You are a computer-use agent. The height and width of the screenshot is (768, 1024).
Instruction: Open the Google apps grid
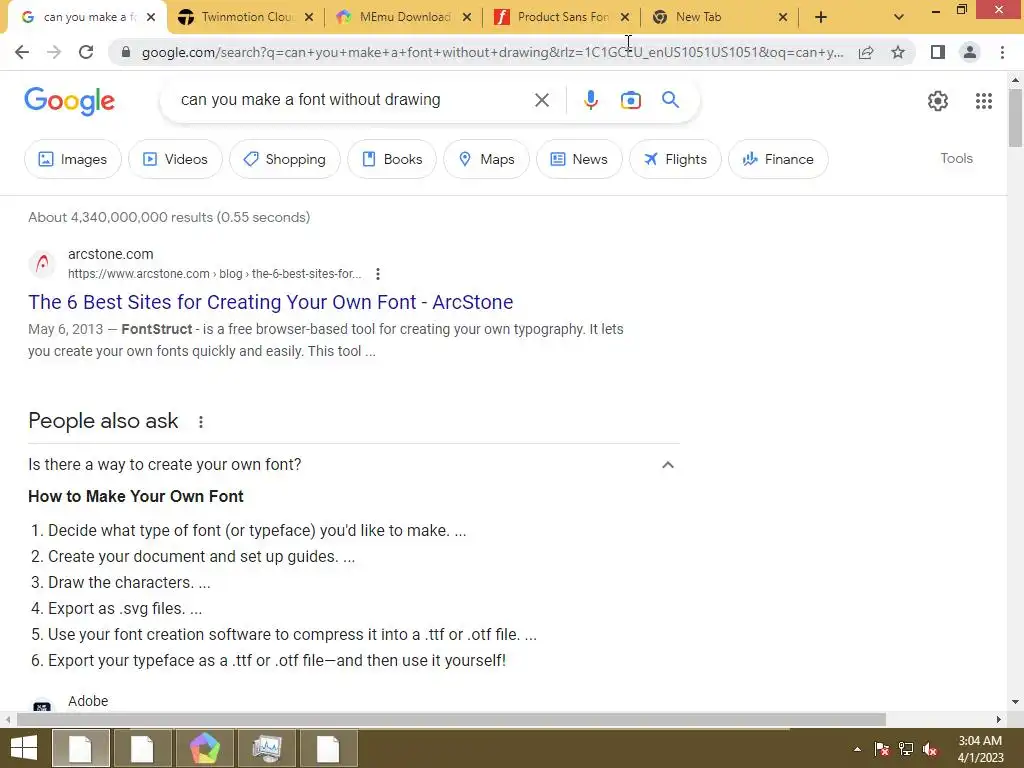coord(984,101)
